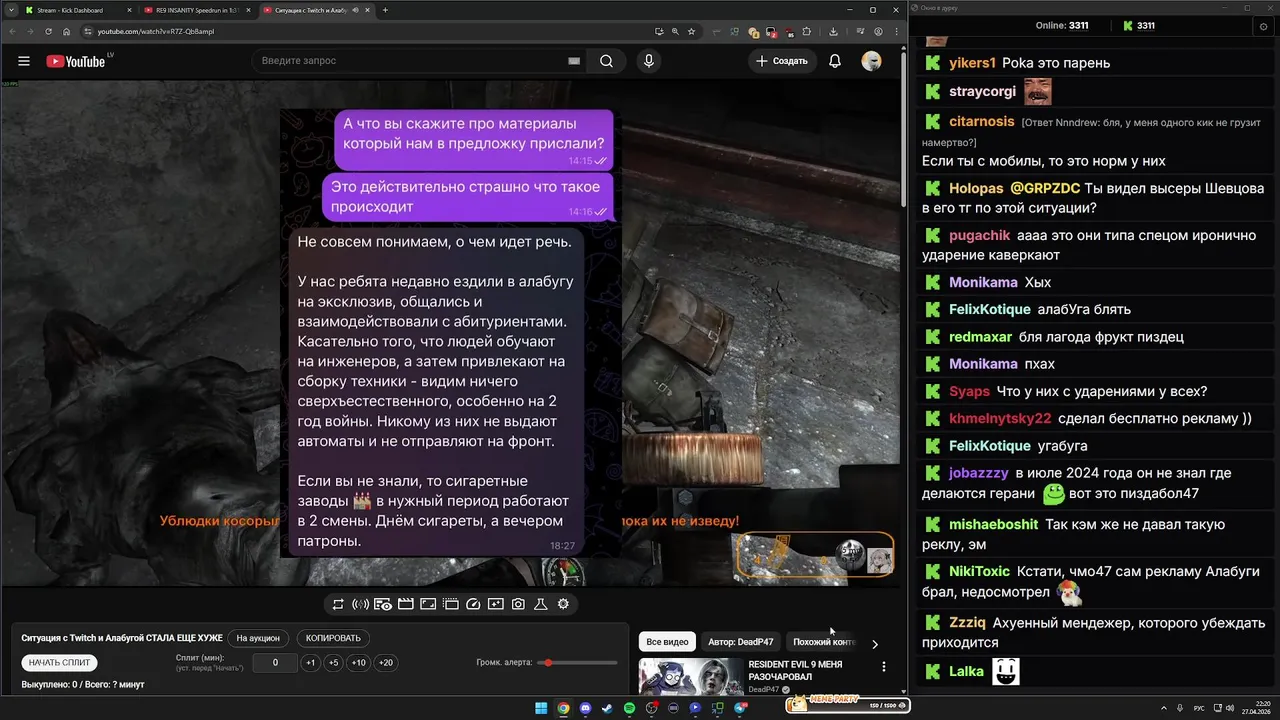Show next filter chips with arrow
This screenshot has width=1280, height=720.
click(875, 644)
